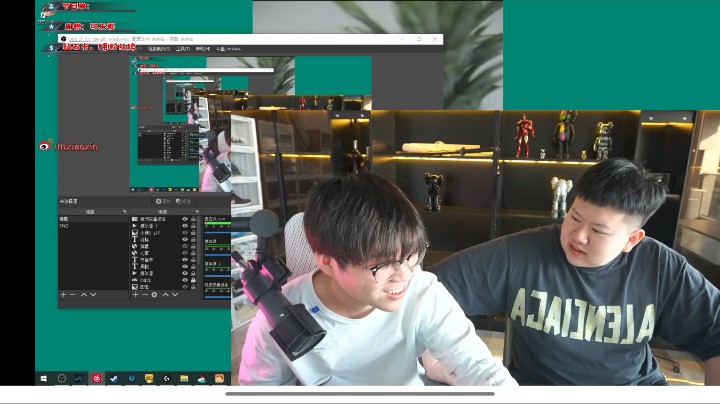Click the OBS preview canvas area
This screenshot has height=404, width=720.
[x=251, y=124]
